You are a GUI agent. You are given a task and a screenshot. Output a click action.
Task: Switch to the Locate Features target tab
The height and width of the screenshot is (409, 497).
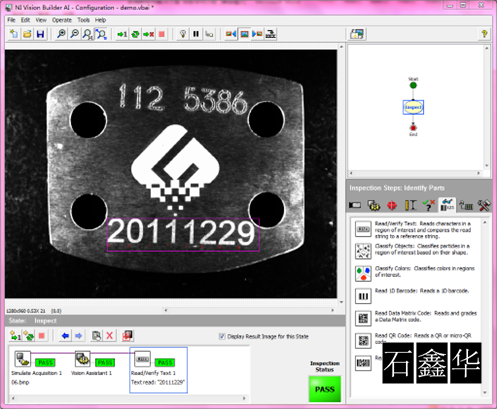click(x=392, y=205)
